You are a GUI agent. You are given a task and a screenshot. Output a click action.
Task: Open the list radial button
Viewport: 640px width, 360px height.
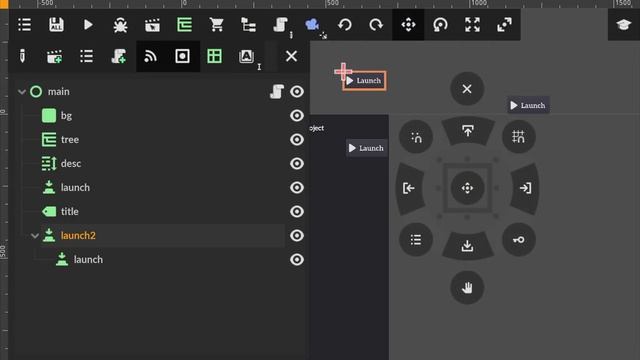[416, 240]
